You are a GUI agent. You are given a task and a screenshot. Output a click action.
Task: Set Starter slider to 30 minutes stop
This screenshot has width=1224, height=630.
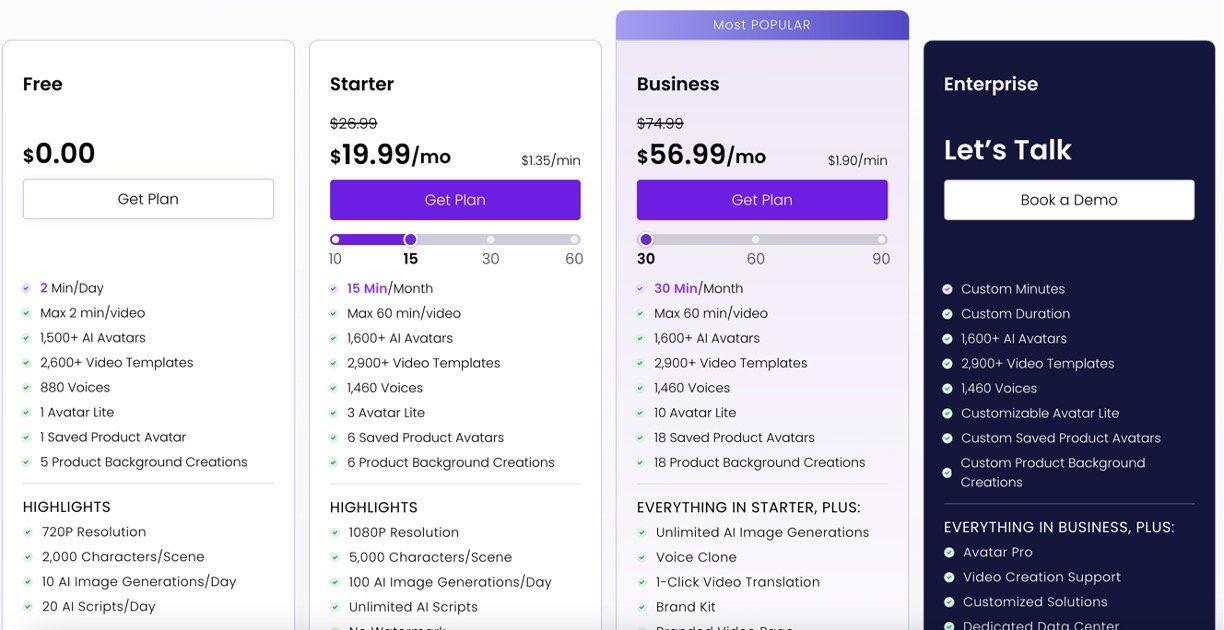490,240
